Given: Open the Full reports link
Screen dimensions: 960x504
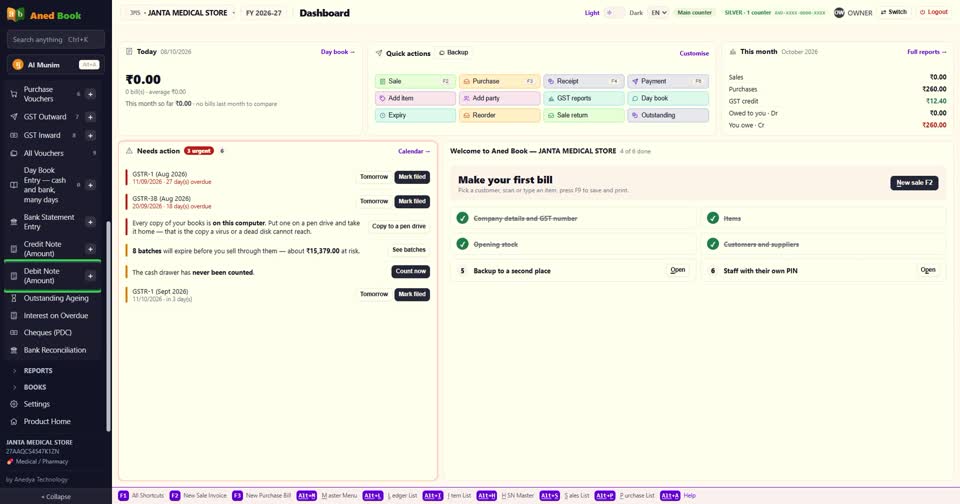Looking at the screenshot, I should (926, 52).
